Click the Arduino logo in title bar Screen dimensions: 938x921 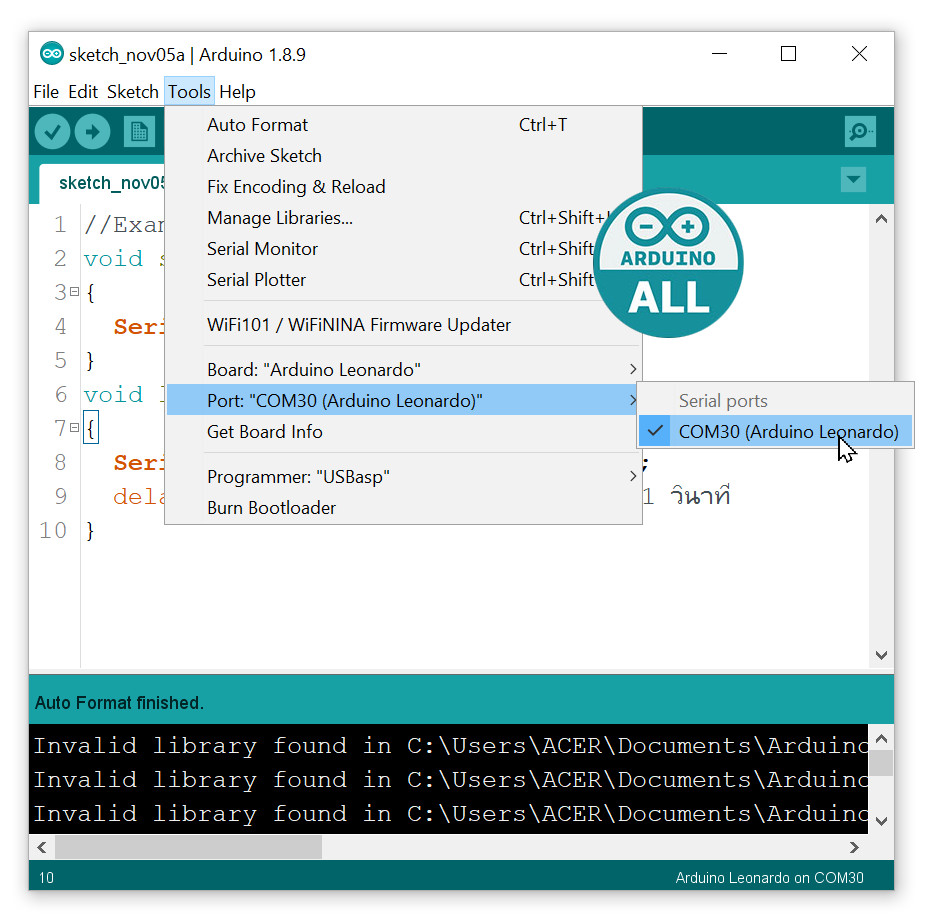pos(51,54)
